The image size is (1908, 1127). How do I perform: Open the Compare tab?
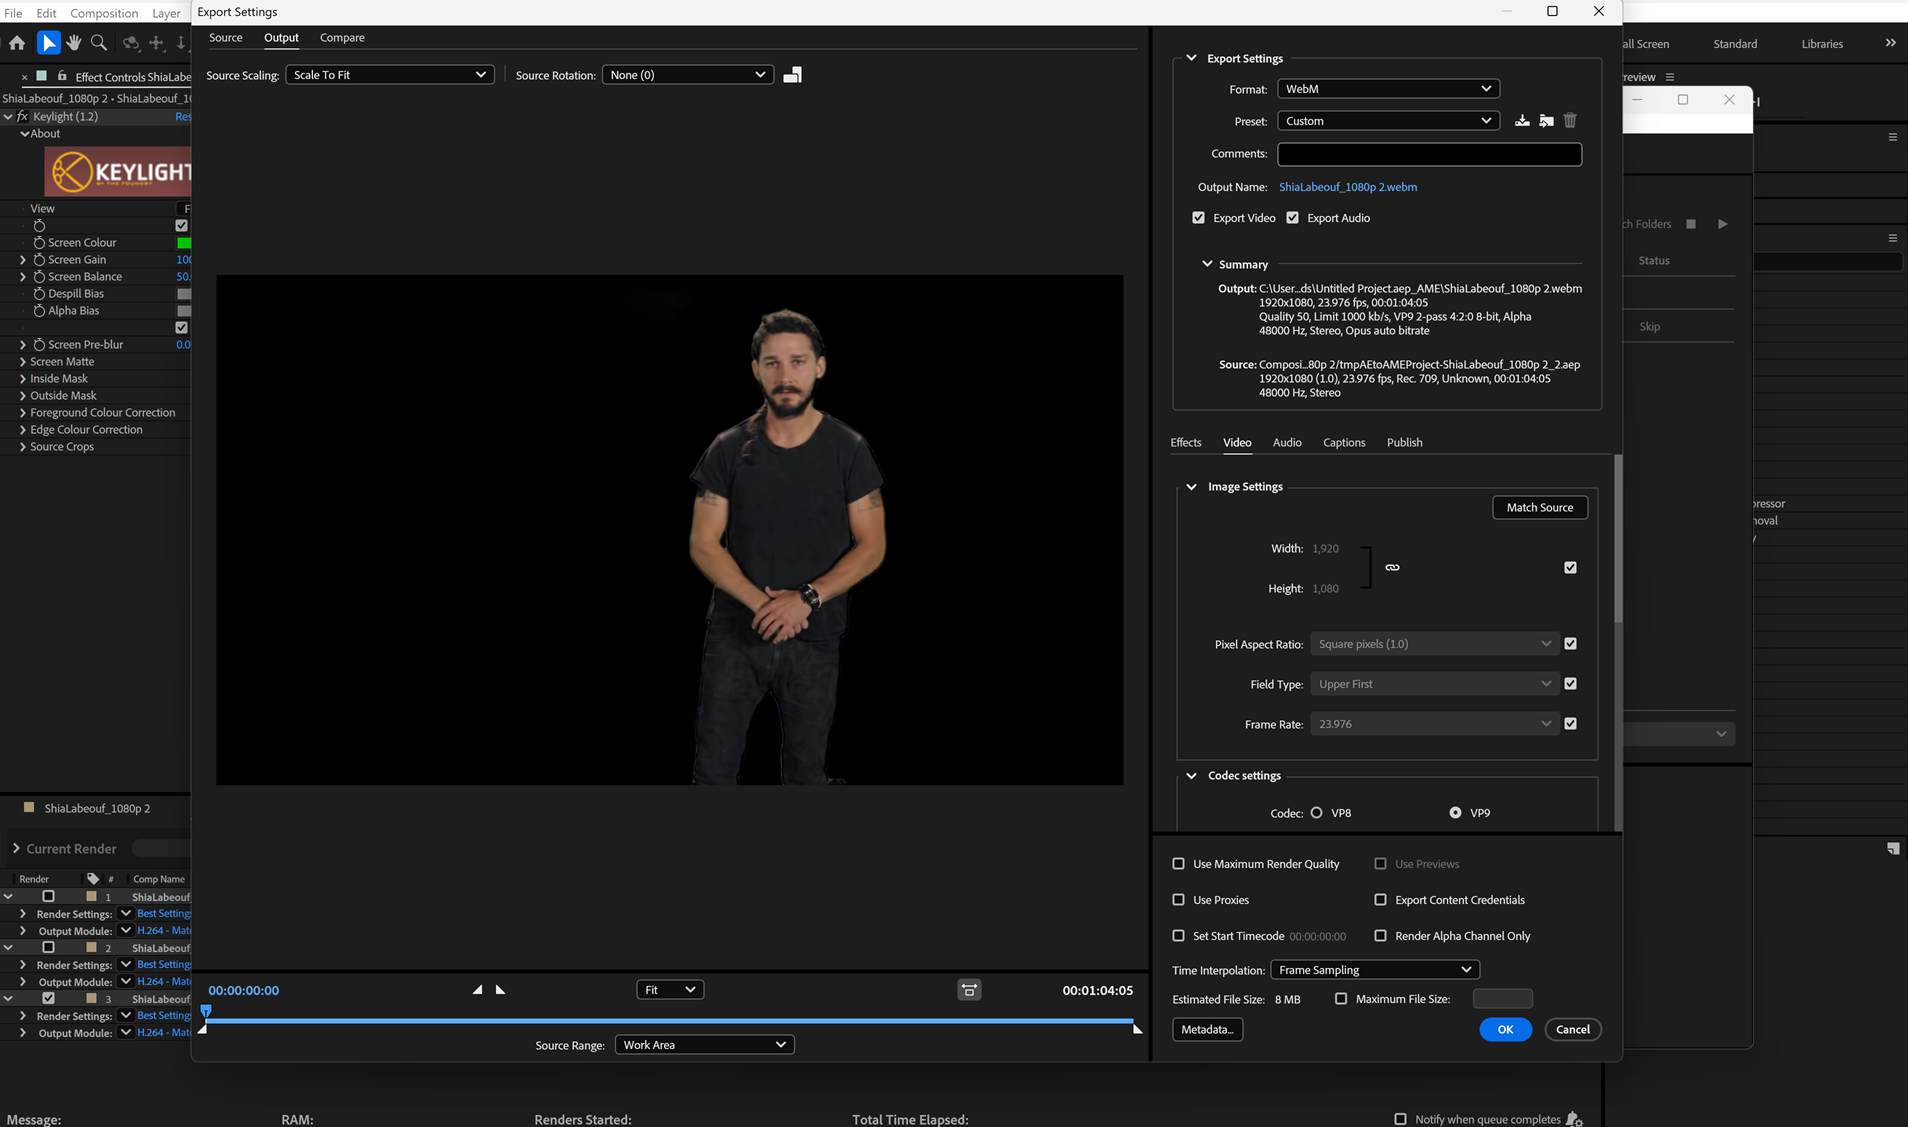tap(342, 37)
